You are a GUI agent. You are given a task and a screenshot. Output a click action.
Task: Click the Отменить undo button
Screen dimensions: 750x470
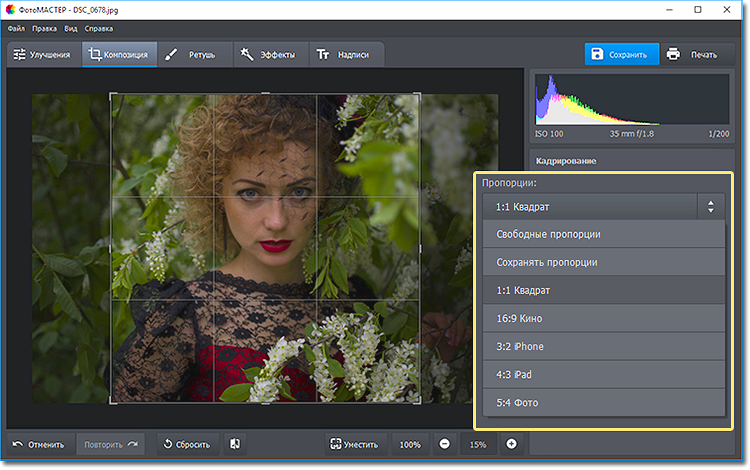pyautogui.click(x=40, y=444)
